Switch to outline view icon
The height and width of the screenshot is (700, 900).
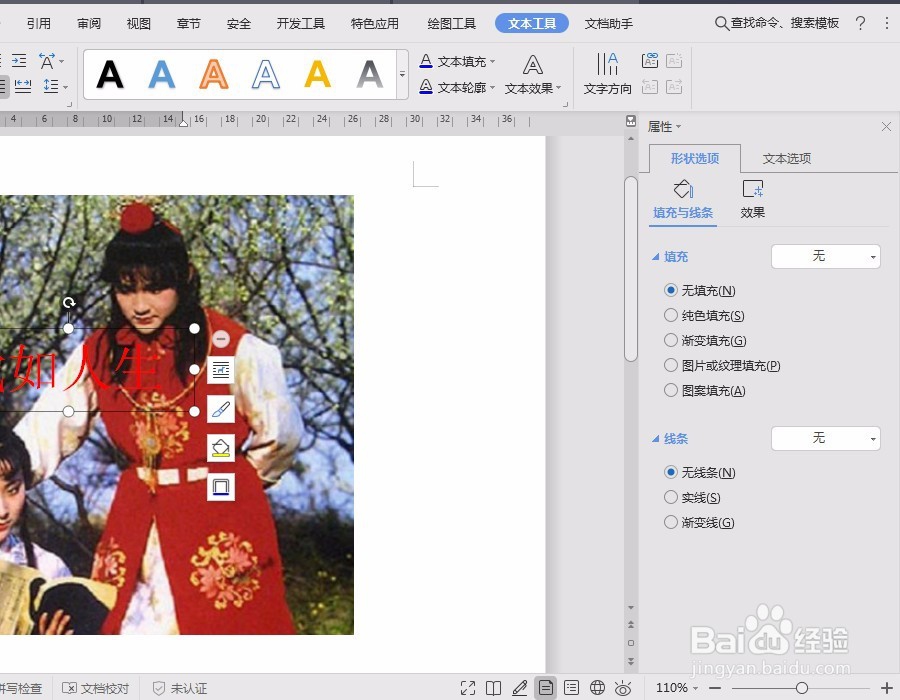click(571, 687)
